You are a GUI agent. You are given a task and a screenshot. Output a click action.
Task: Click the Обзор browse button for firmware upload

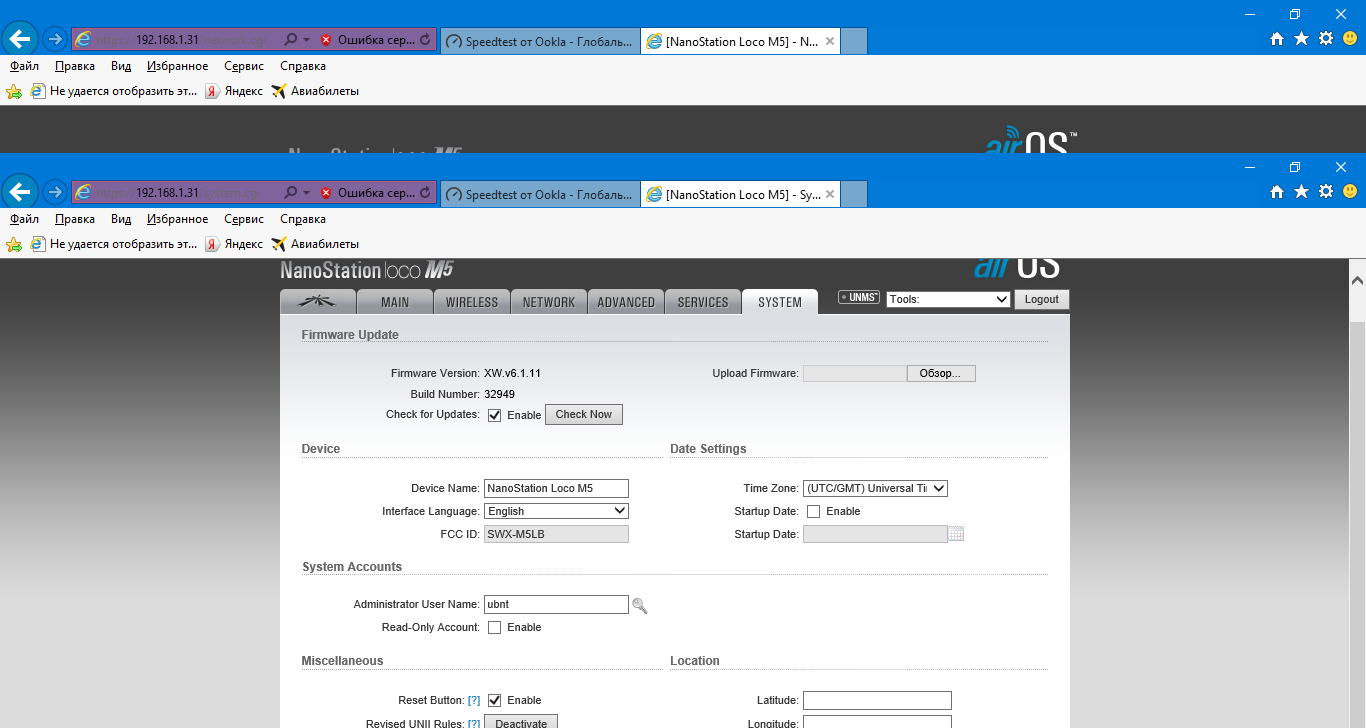(x=940, y=373)
